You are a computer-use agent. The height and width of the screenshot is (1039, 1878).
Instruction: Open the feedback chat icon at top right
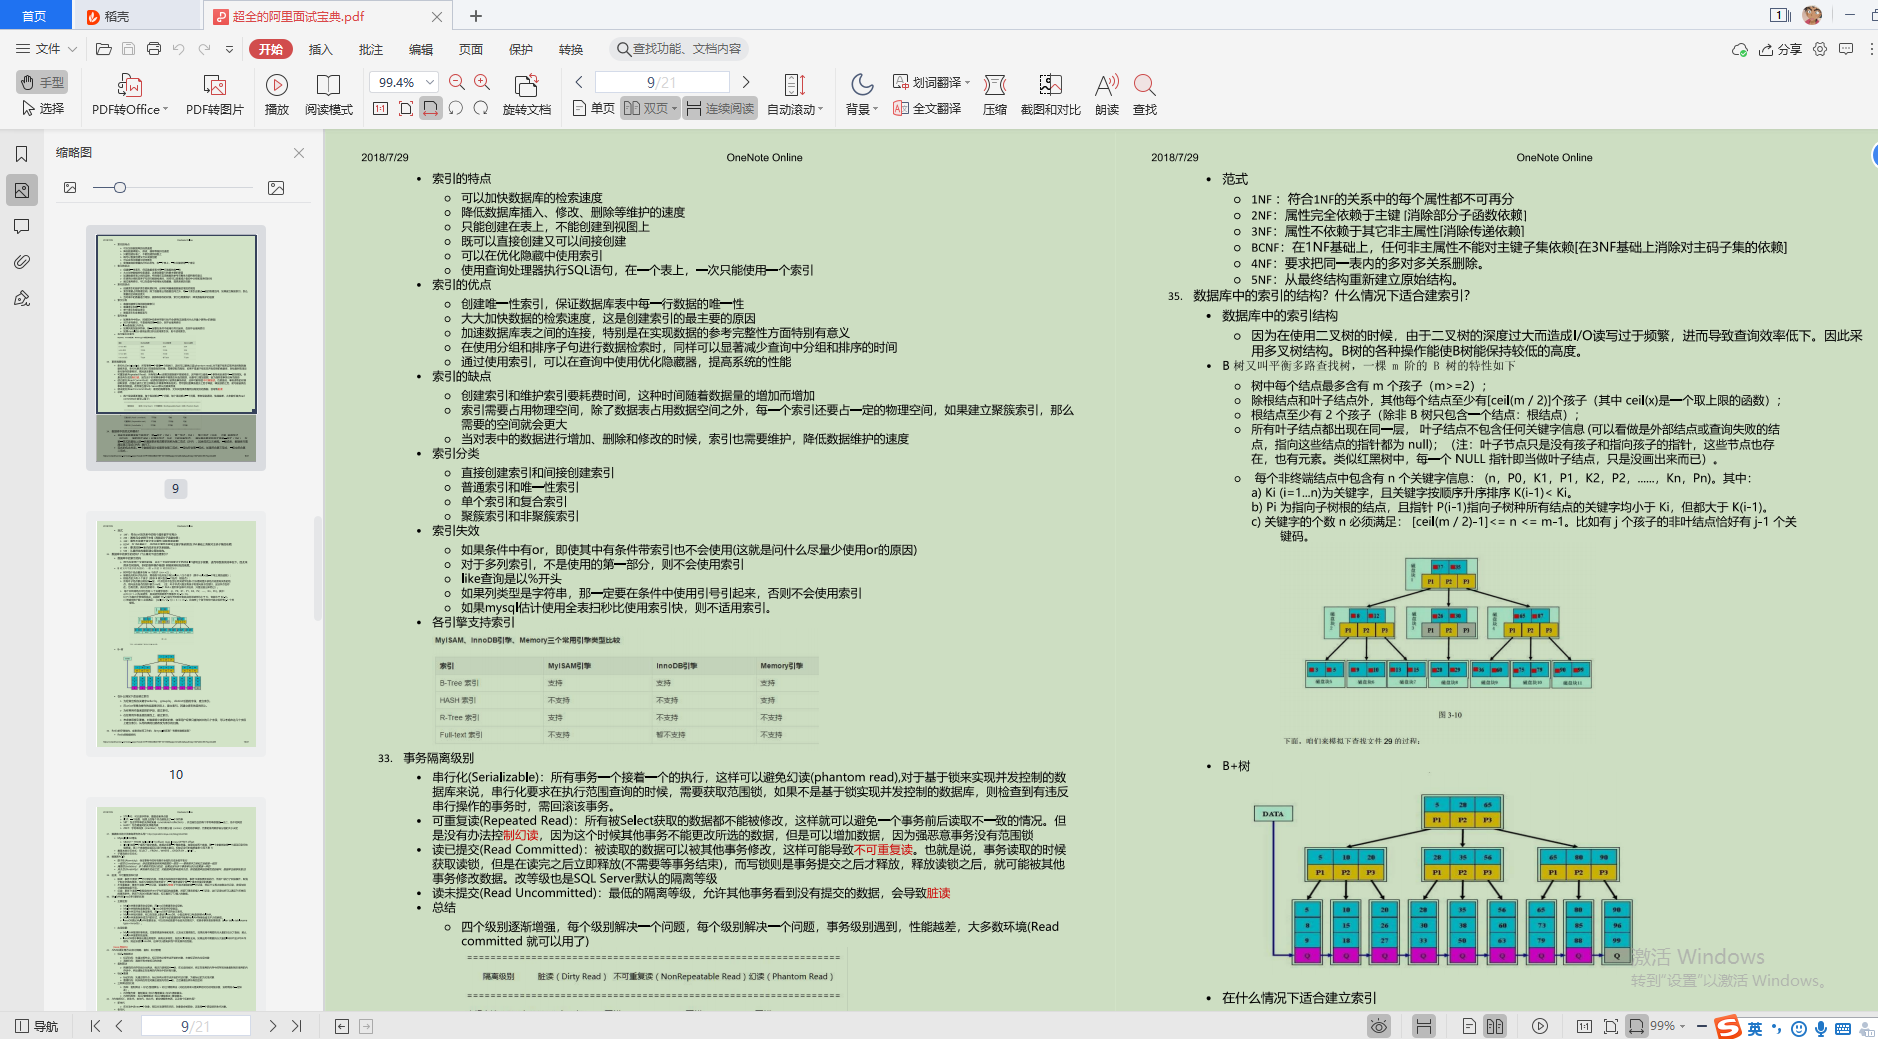(1846, 49)
